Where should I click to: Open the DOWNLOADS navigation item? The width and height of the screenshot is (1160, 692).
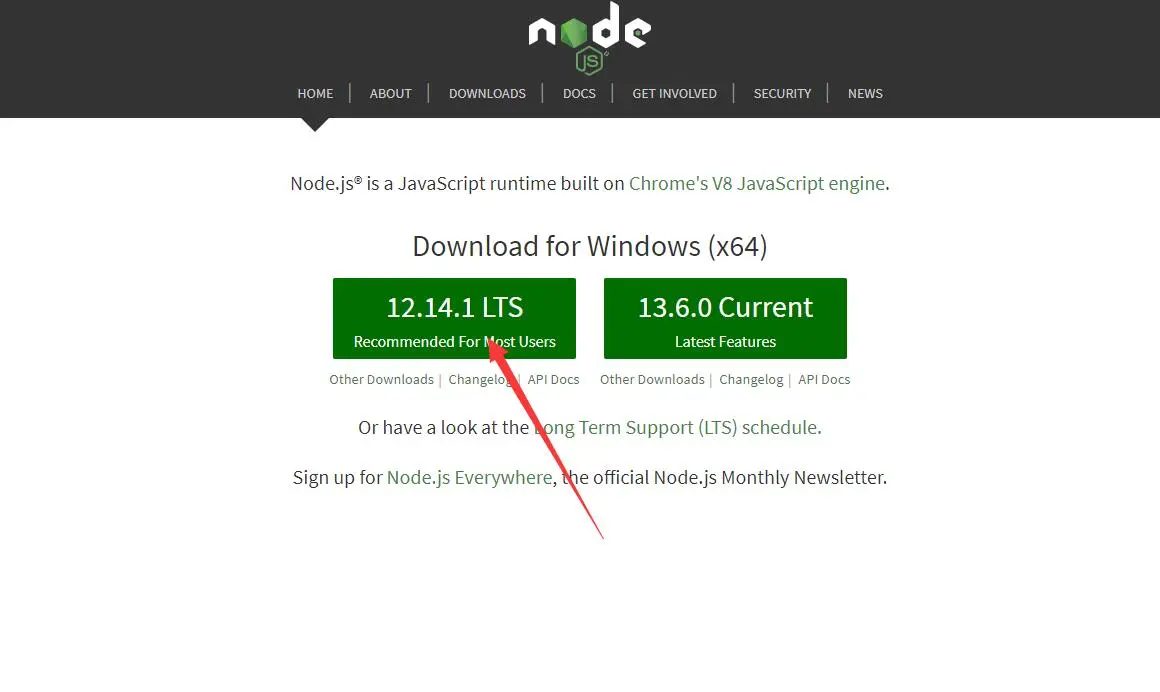click(488, 94)
